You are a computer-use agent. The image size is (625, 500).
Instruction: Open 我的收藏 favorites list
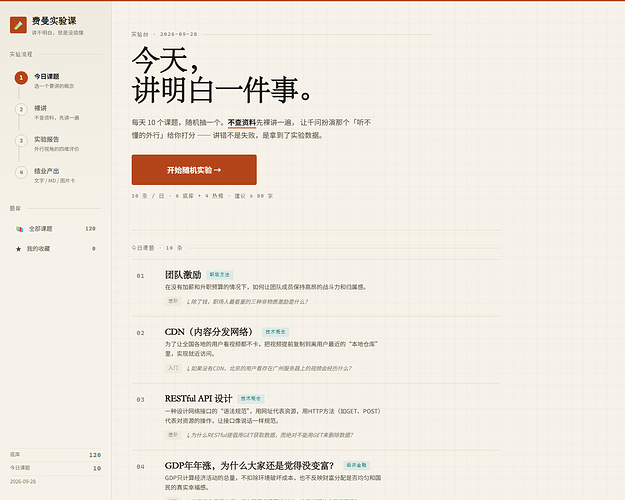tap(56, 249)
